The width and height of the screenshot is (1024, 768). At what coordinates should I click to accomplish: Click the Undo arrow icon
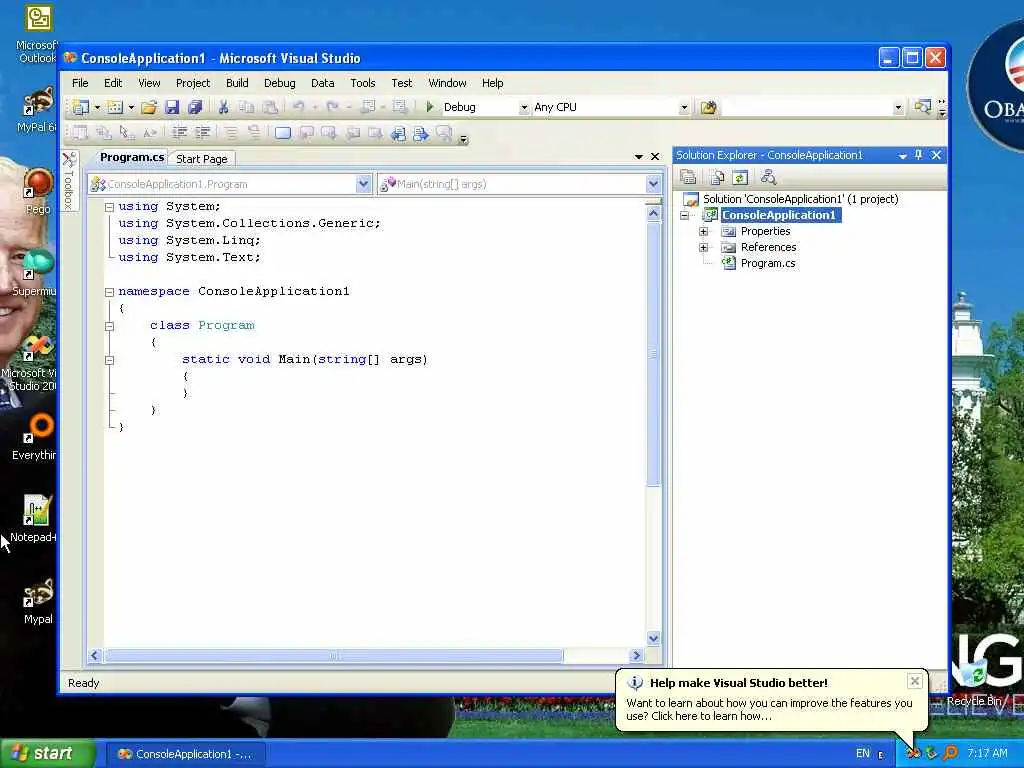click(298, 107)
